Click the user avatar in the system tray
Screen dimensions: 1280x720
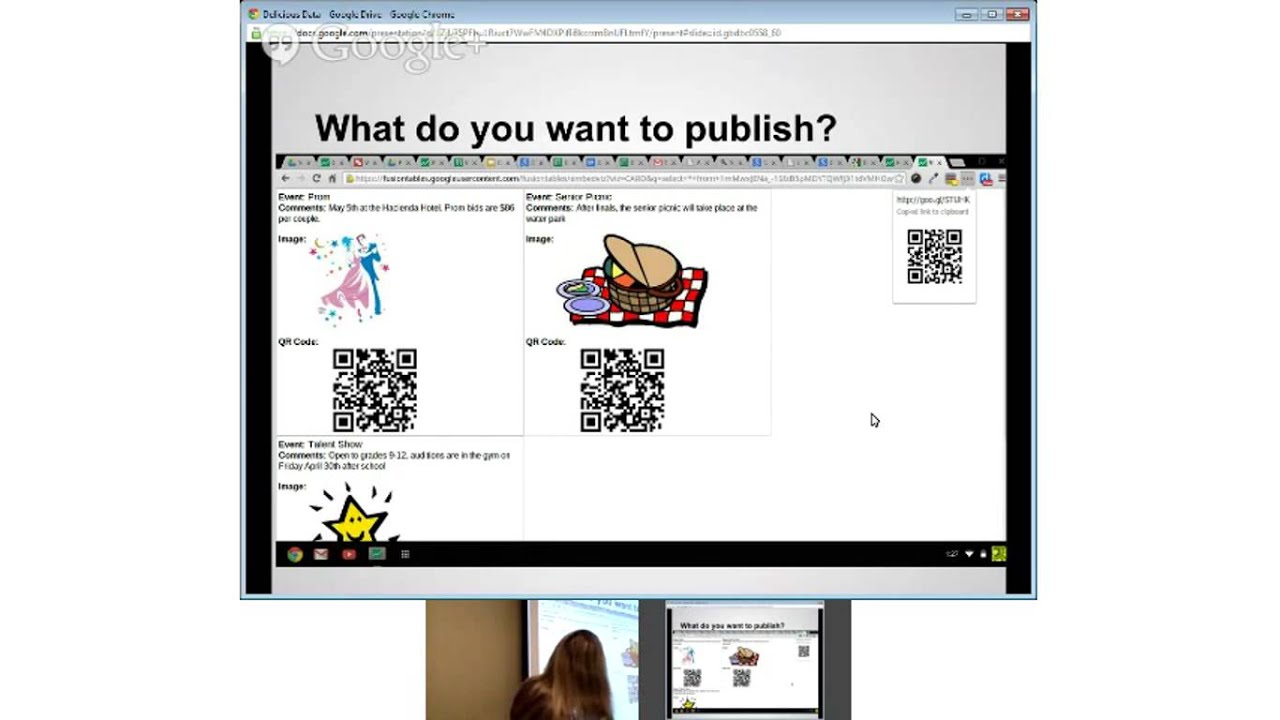pos(998,554)
